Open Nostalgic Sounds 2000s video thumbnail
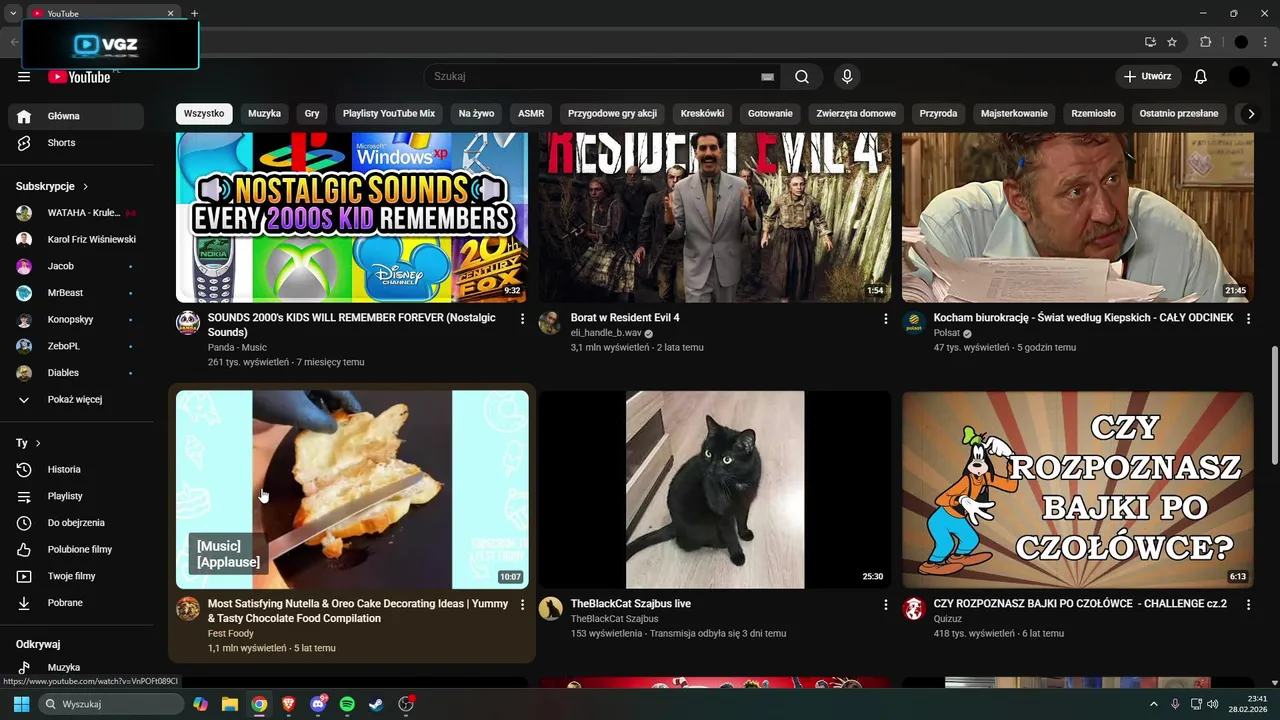 [352, 217]
